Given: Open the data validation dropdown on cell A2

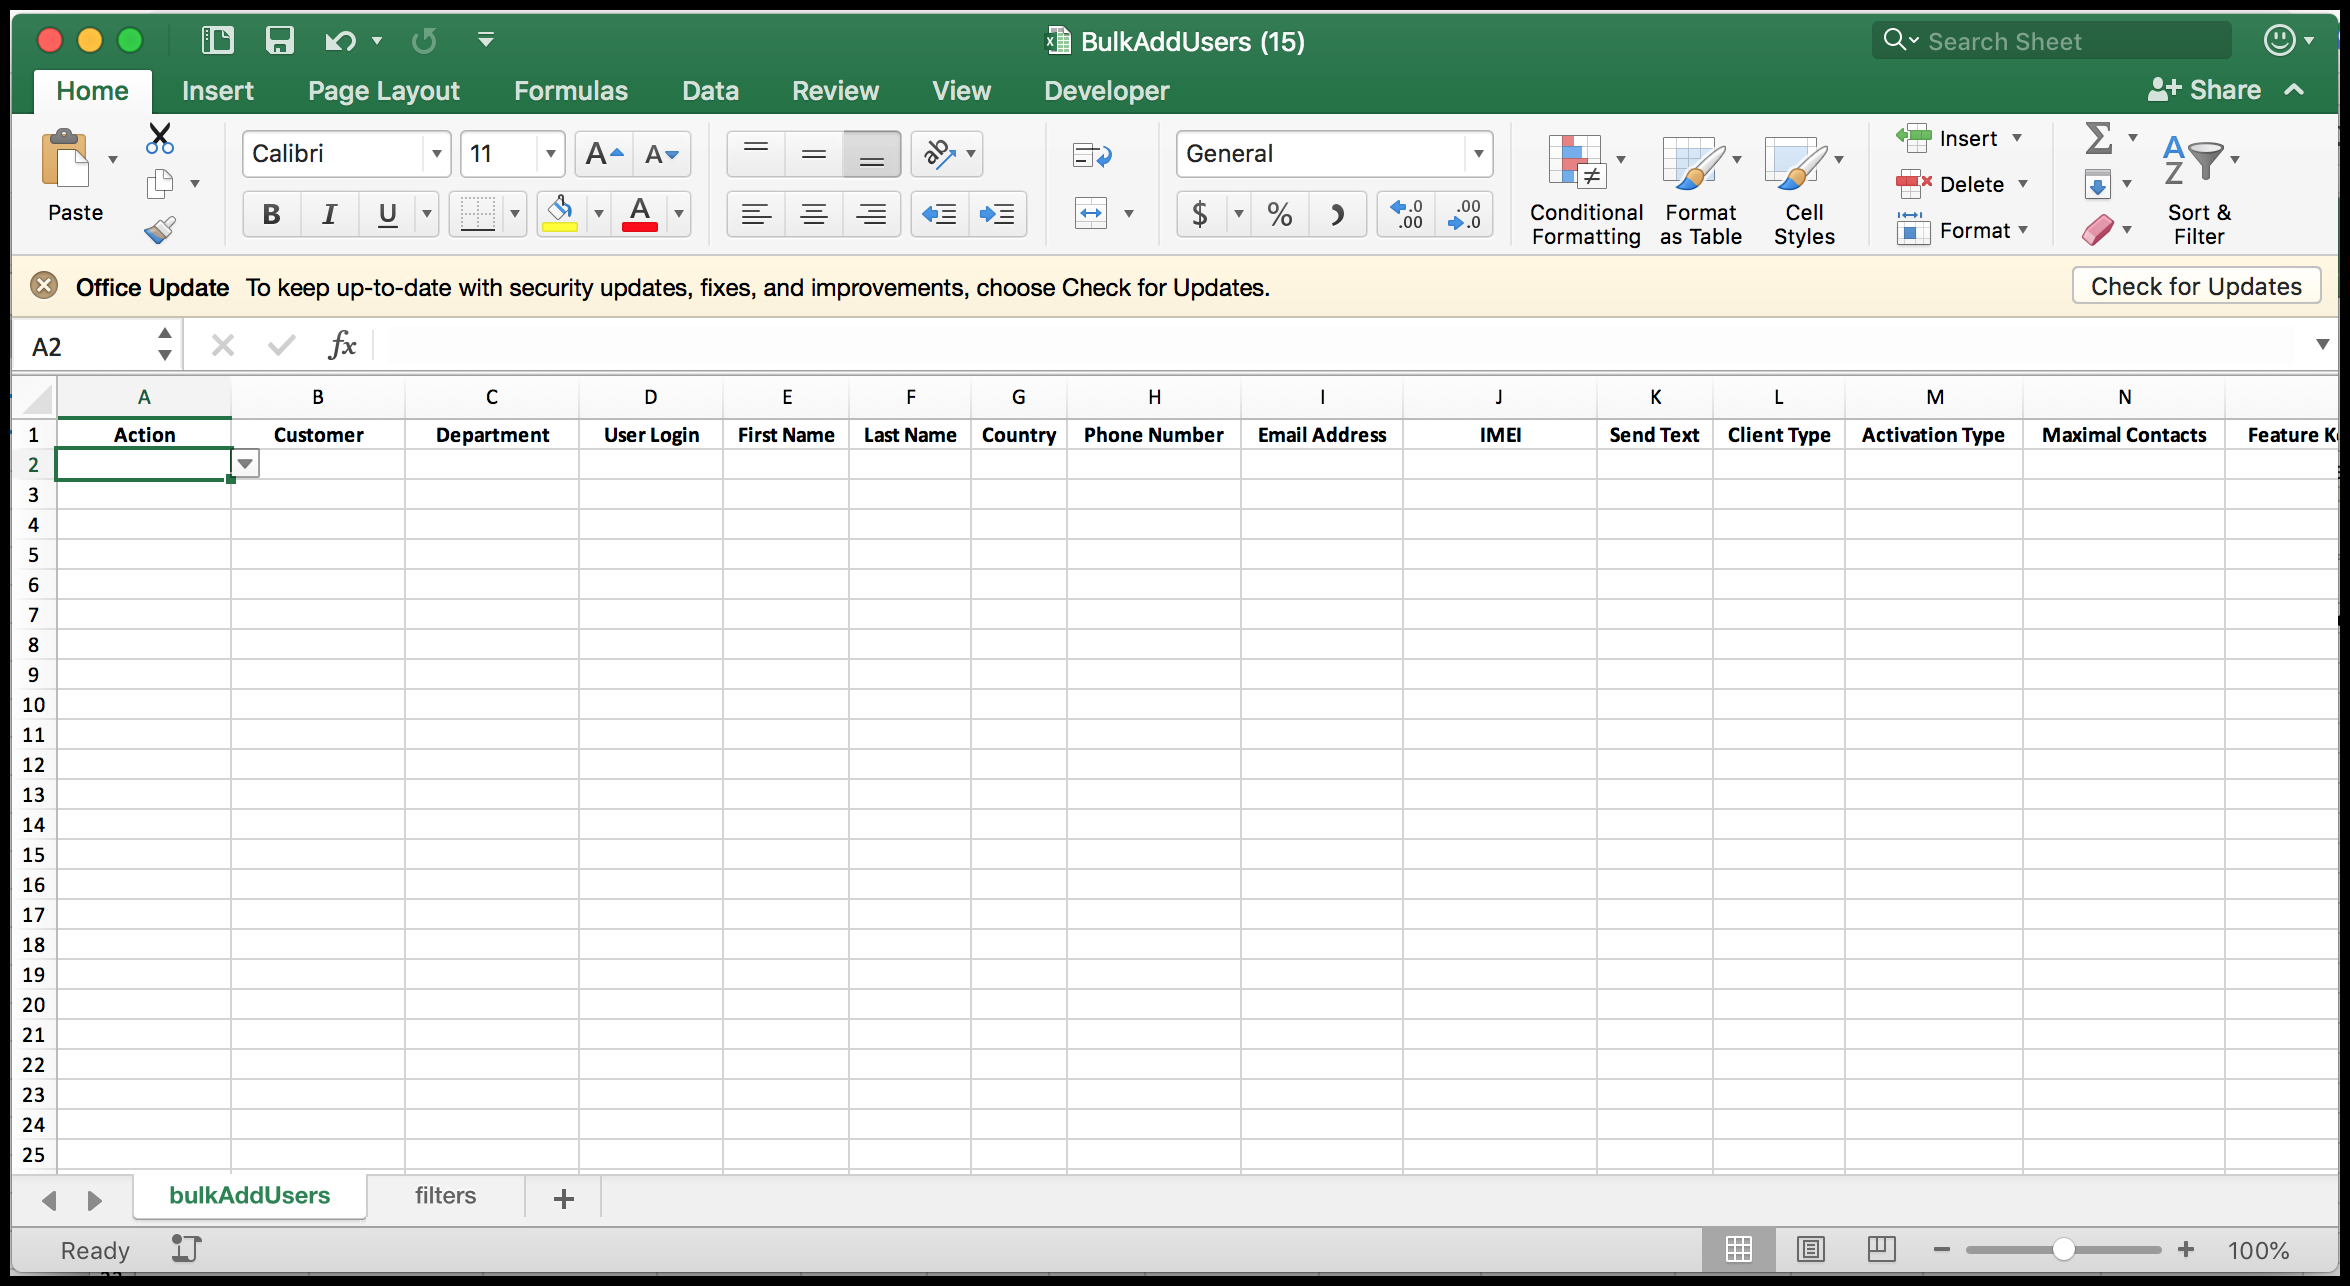Looking at the screenshot, I should point(245,464).
